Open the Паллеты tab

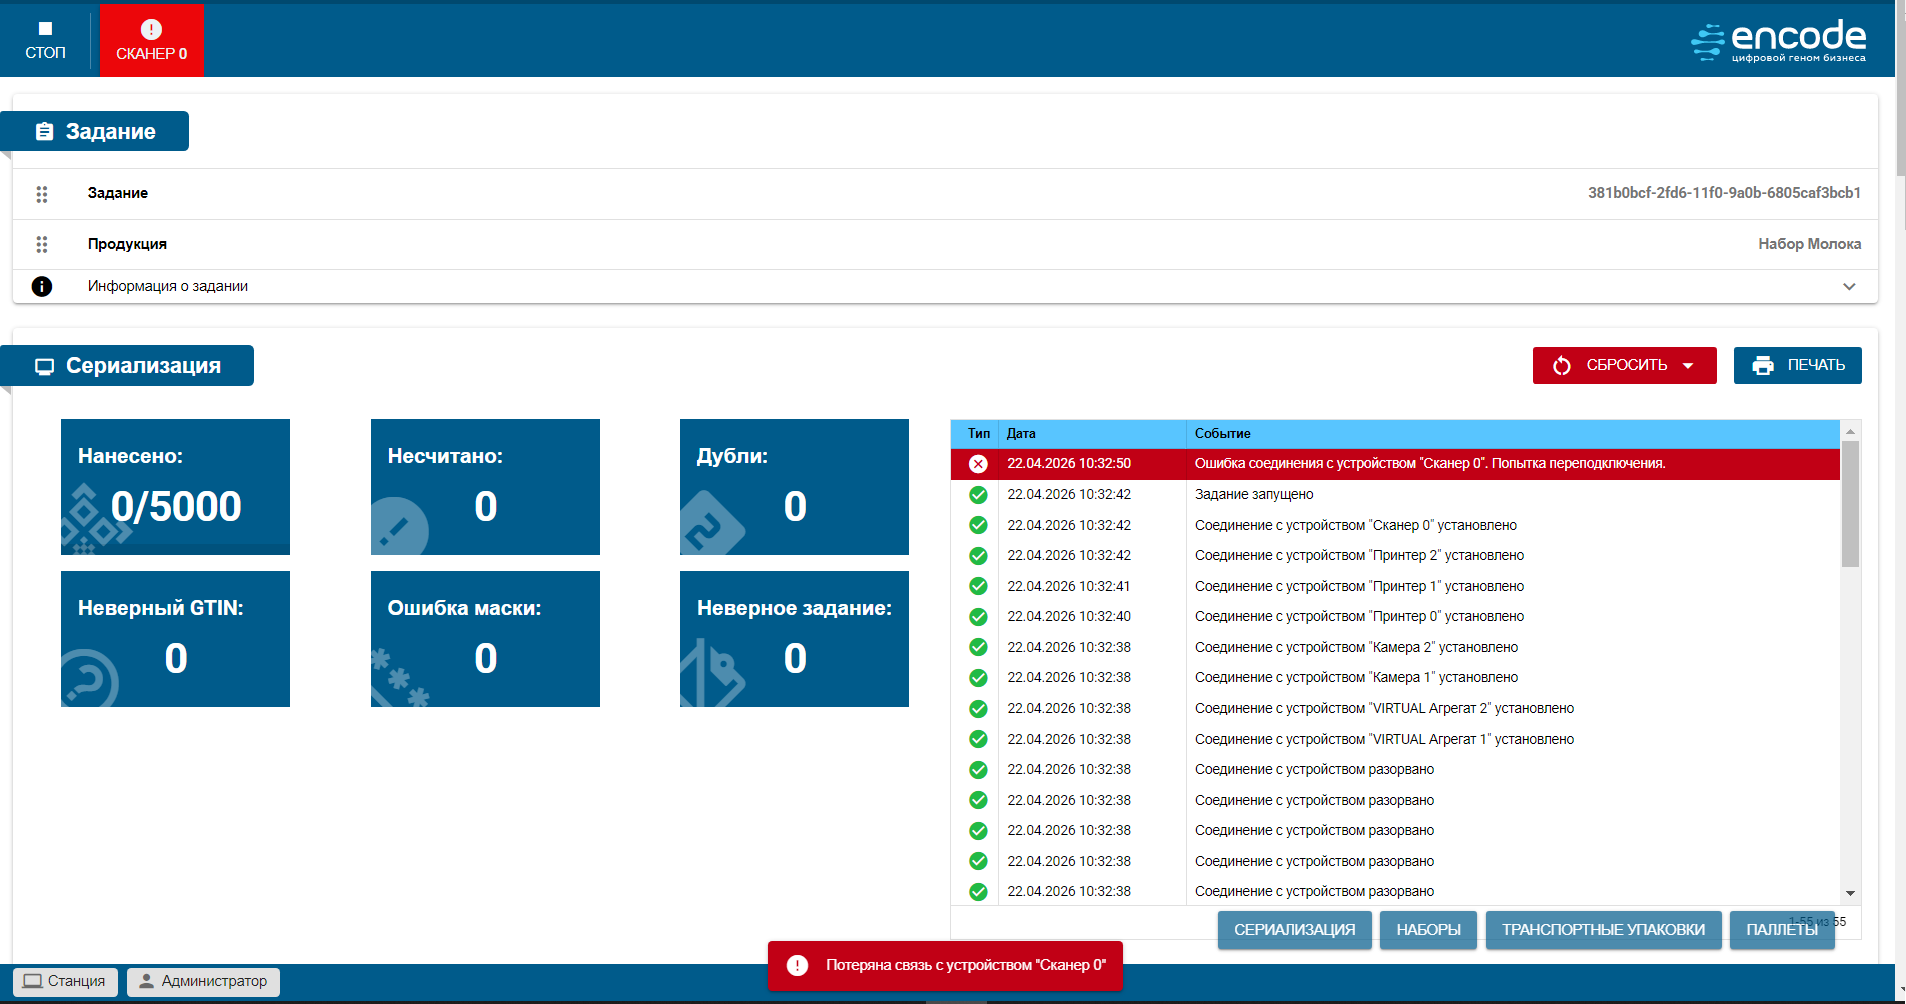click(1781, 930)
